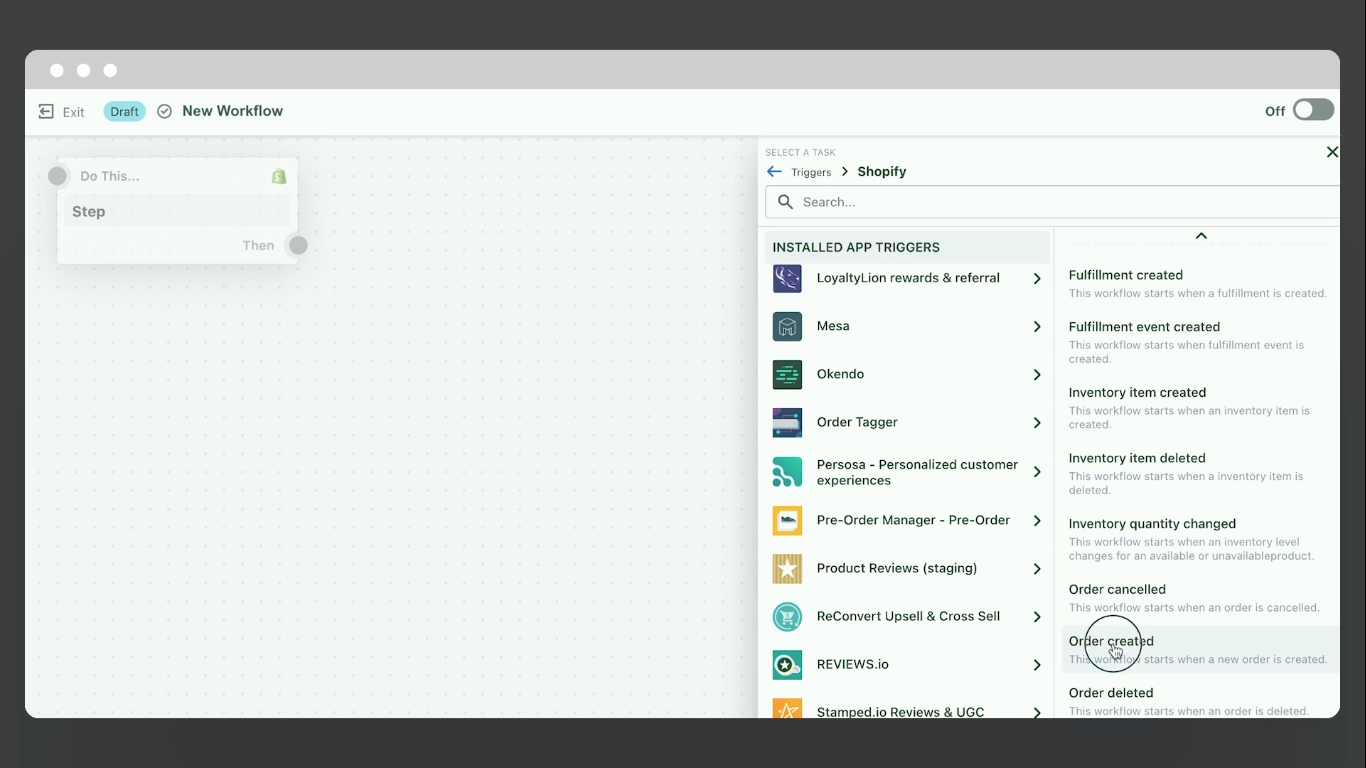This screenshot has width=1366, height=768.
Task: Open the Order Tagger app icon
Action: [x=787, y=422]
